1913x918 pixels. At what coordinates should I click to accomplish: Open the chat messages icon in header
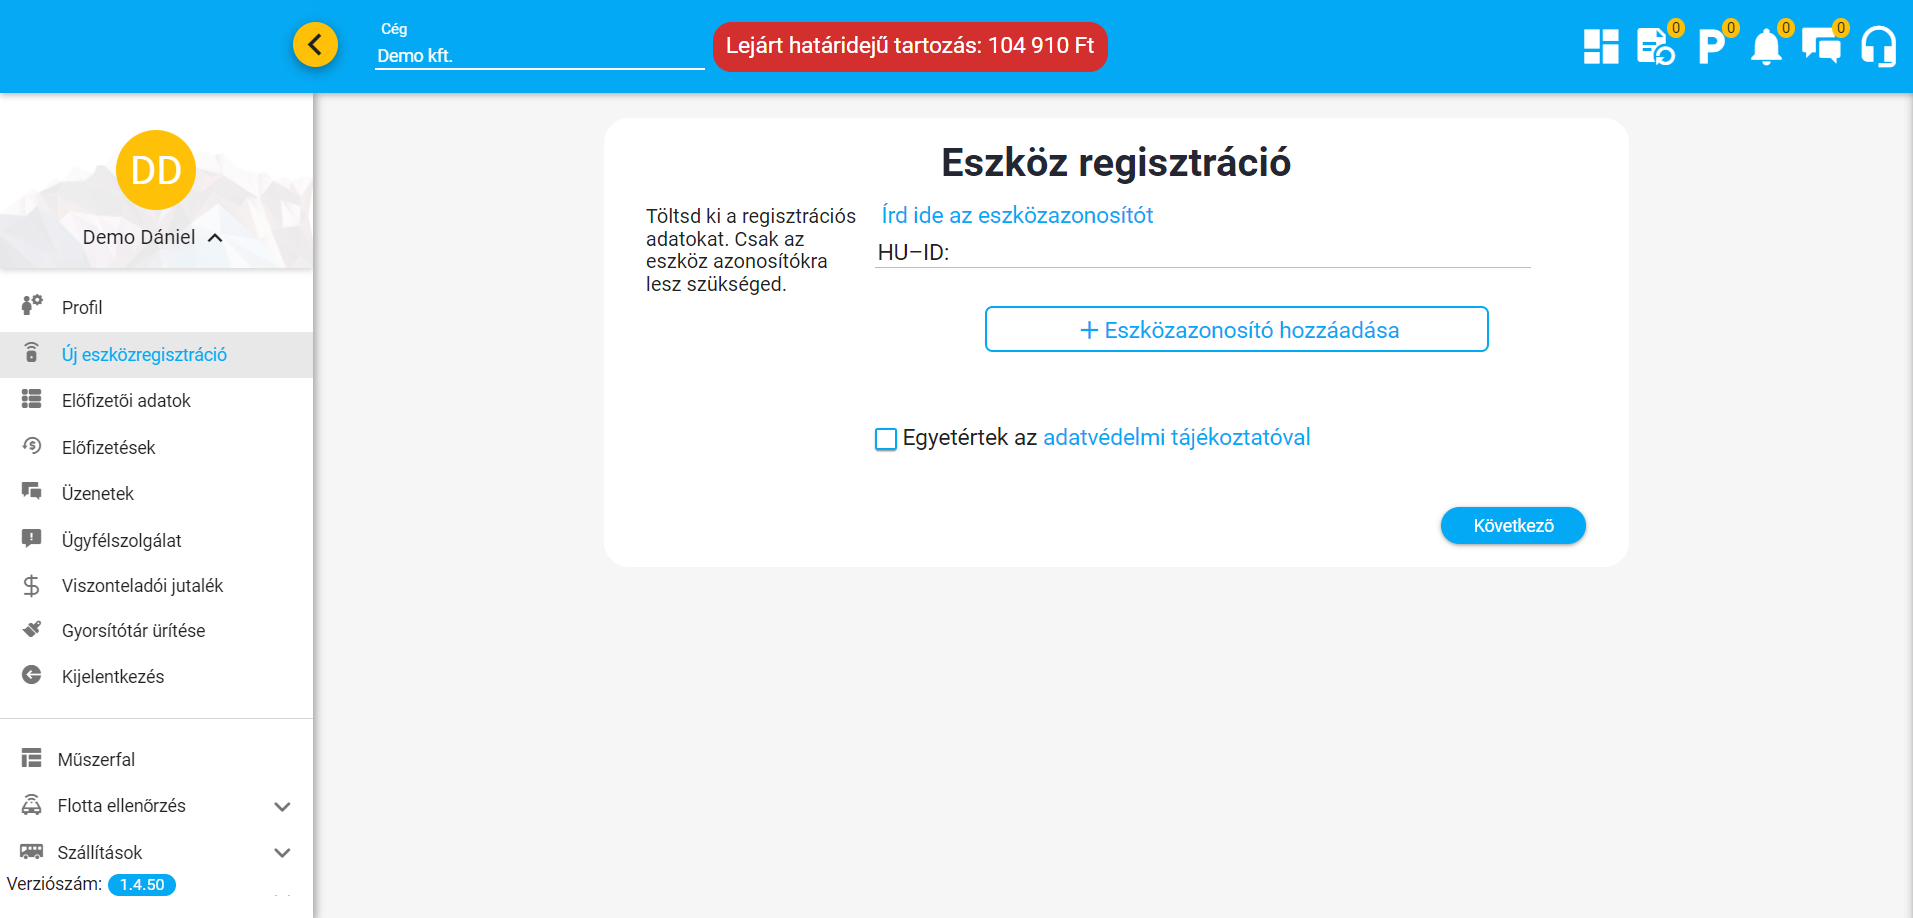coord(1821,46)
